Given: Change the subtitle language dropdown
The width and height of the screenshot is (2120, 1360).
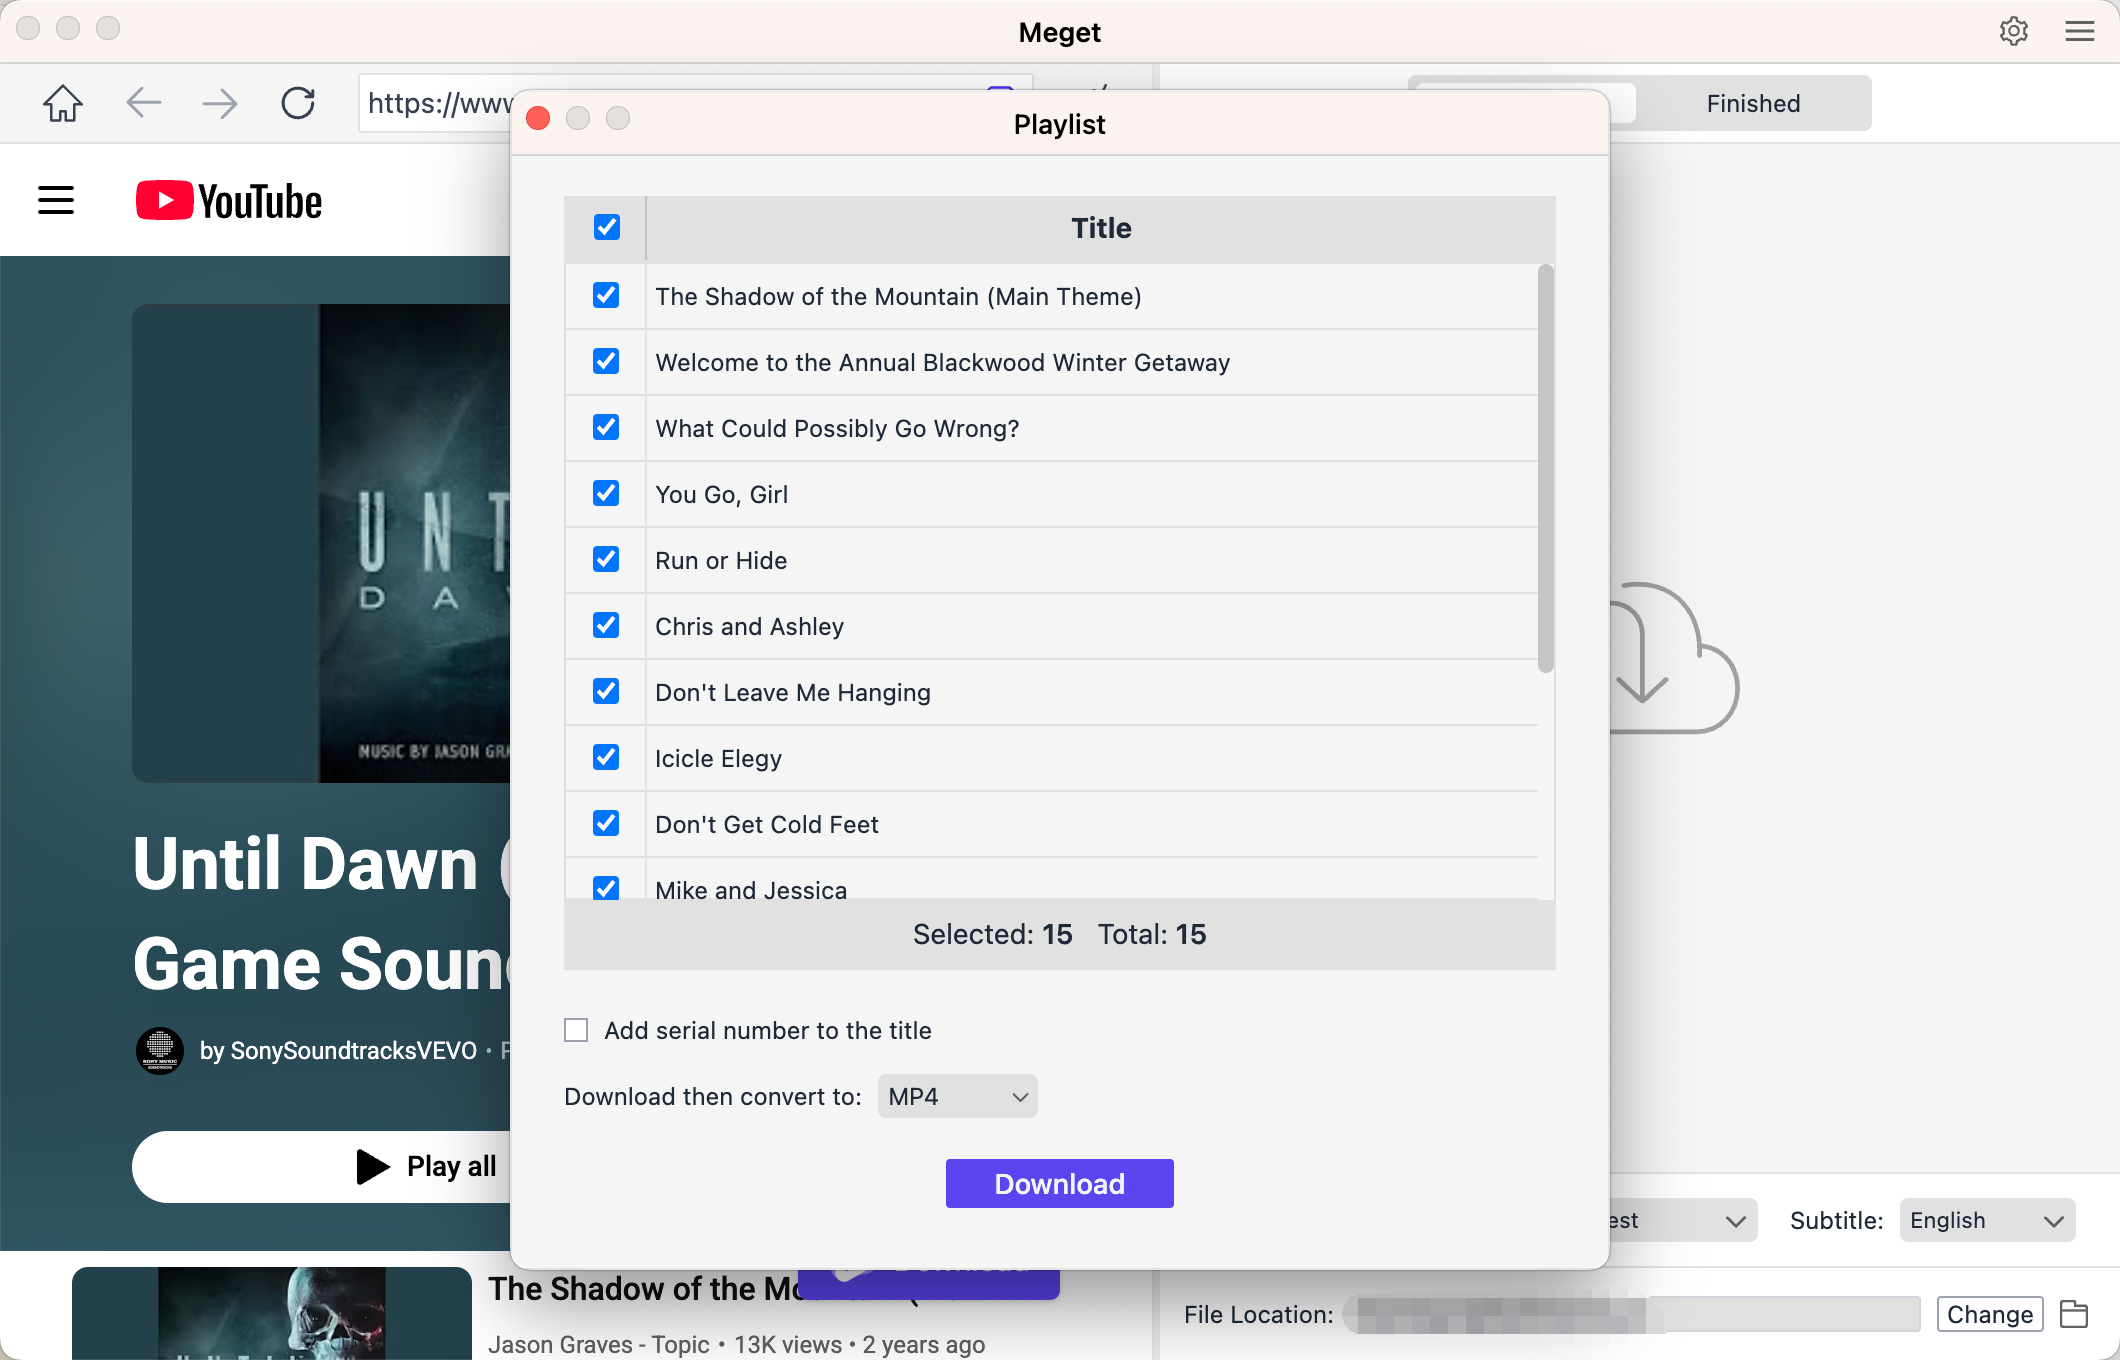Looking at the screenshot, I should pos(1986,1220).
